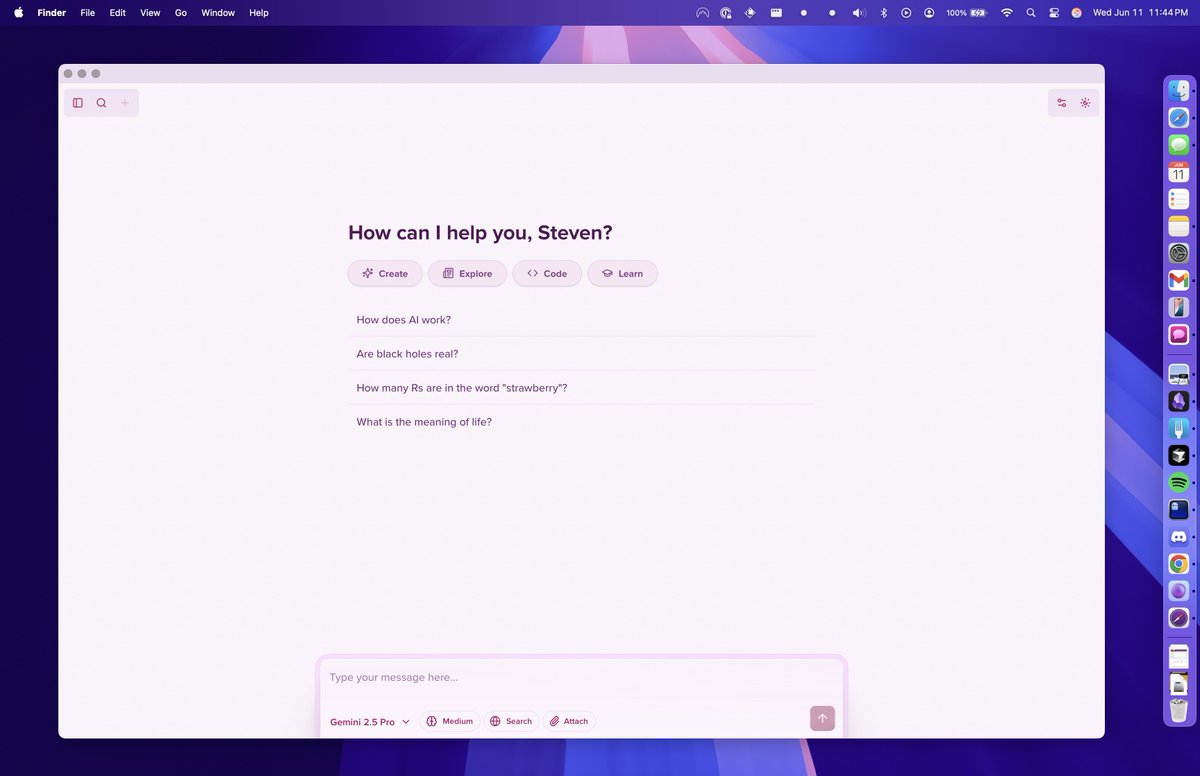This screenshot has height=776, width=1200.
Task: Launch Safari from the Dock
Action: [x=1179, y=118]
